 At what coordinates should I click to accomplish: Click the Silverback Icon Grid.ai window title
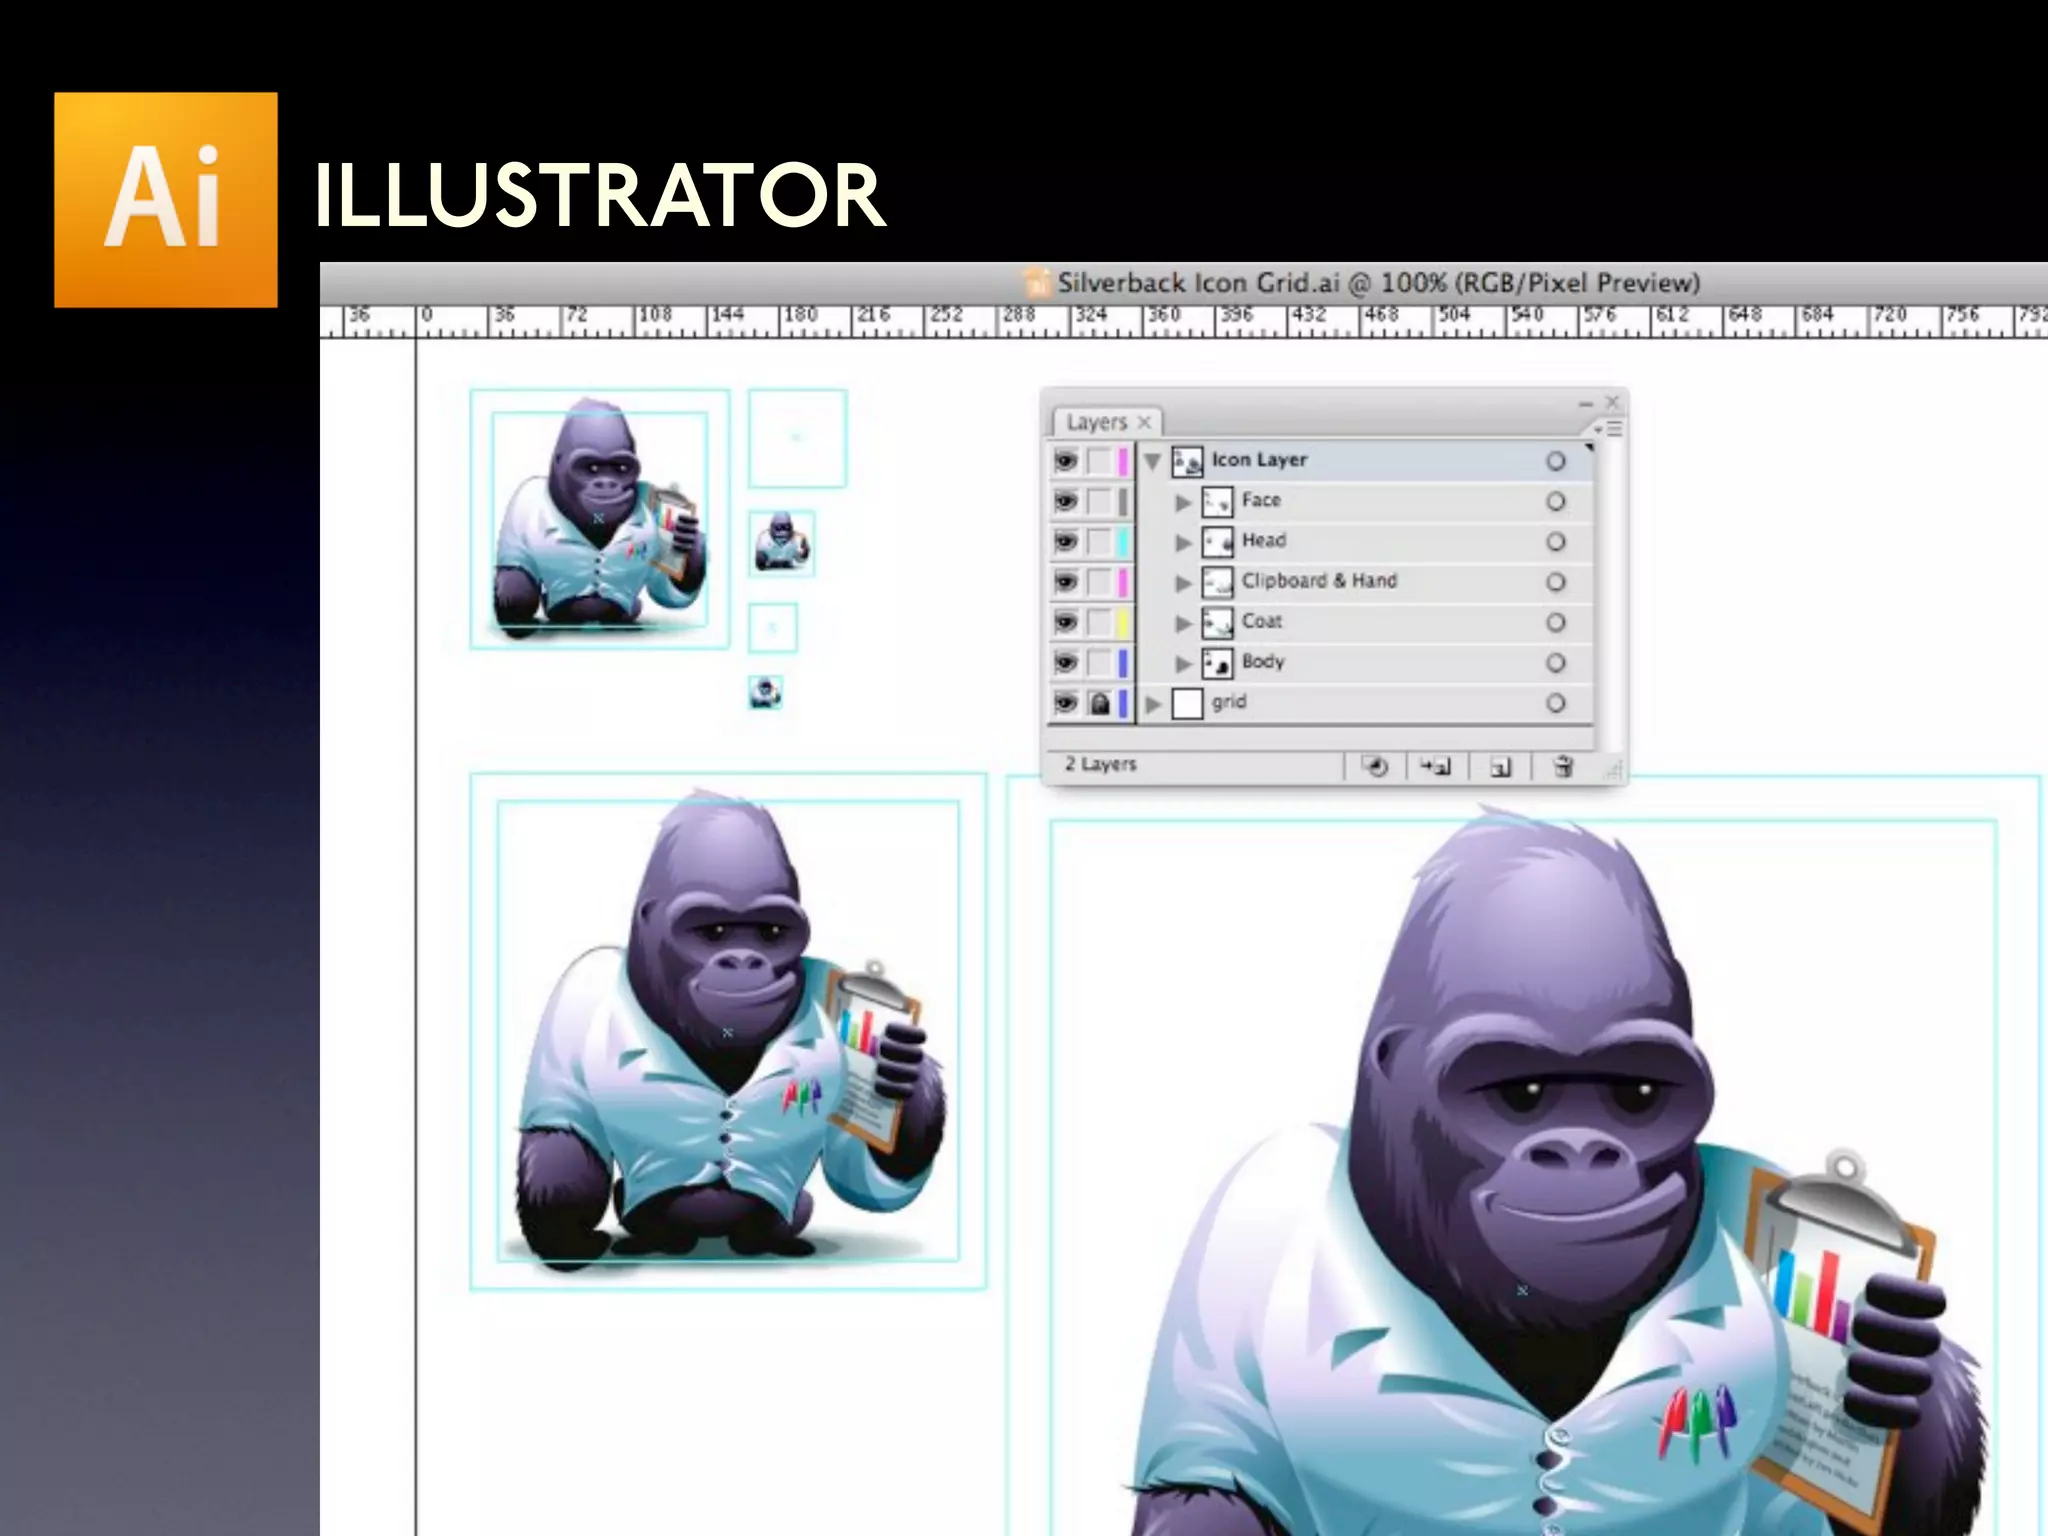[1378, 283]
